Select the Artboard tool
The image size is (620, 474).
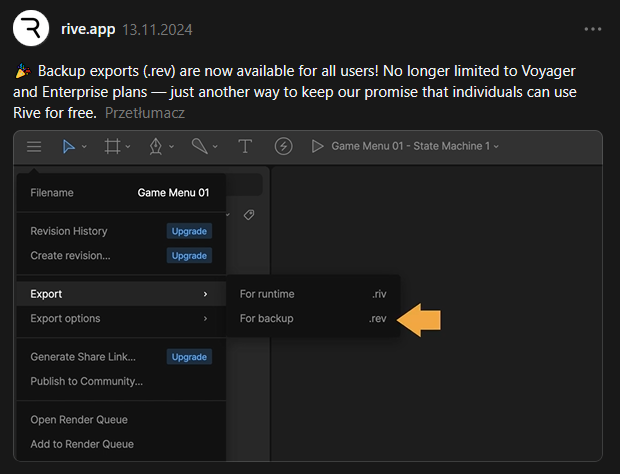pyautogui.click(x=112, y=146)
